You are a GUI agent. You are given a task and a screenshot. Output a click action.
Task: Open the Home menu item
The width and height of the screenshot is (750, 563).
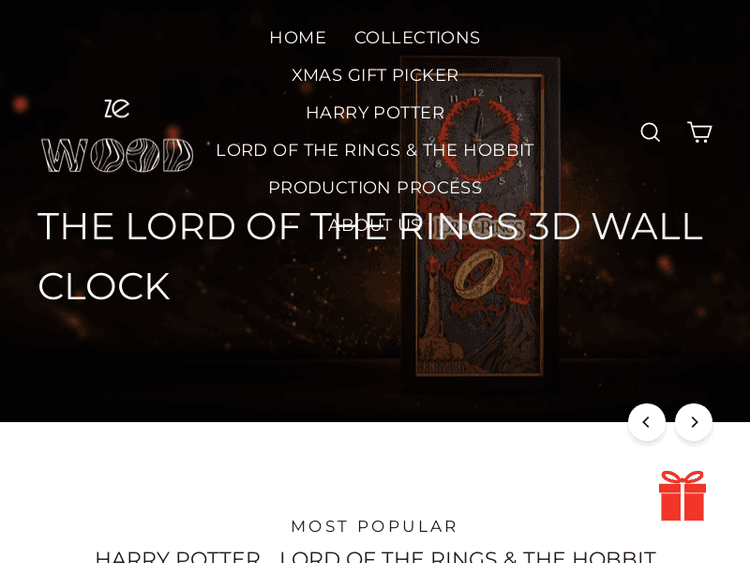coord(298,38)
